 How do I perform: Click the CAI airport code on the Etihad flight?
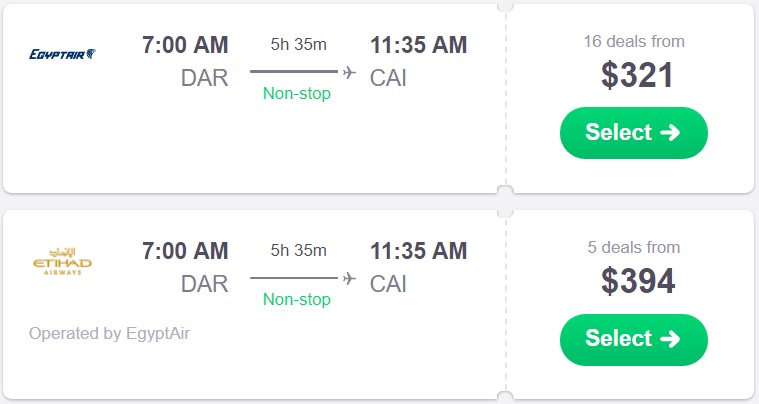click(x=388, y=284)
